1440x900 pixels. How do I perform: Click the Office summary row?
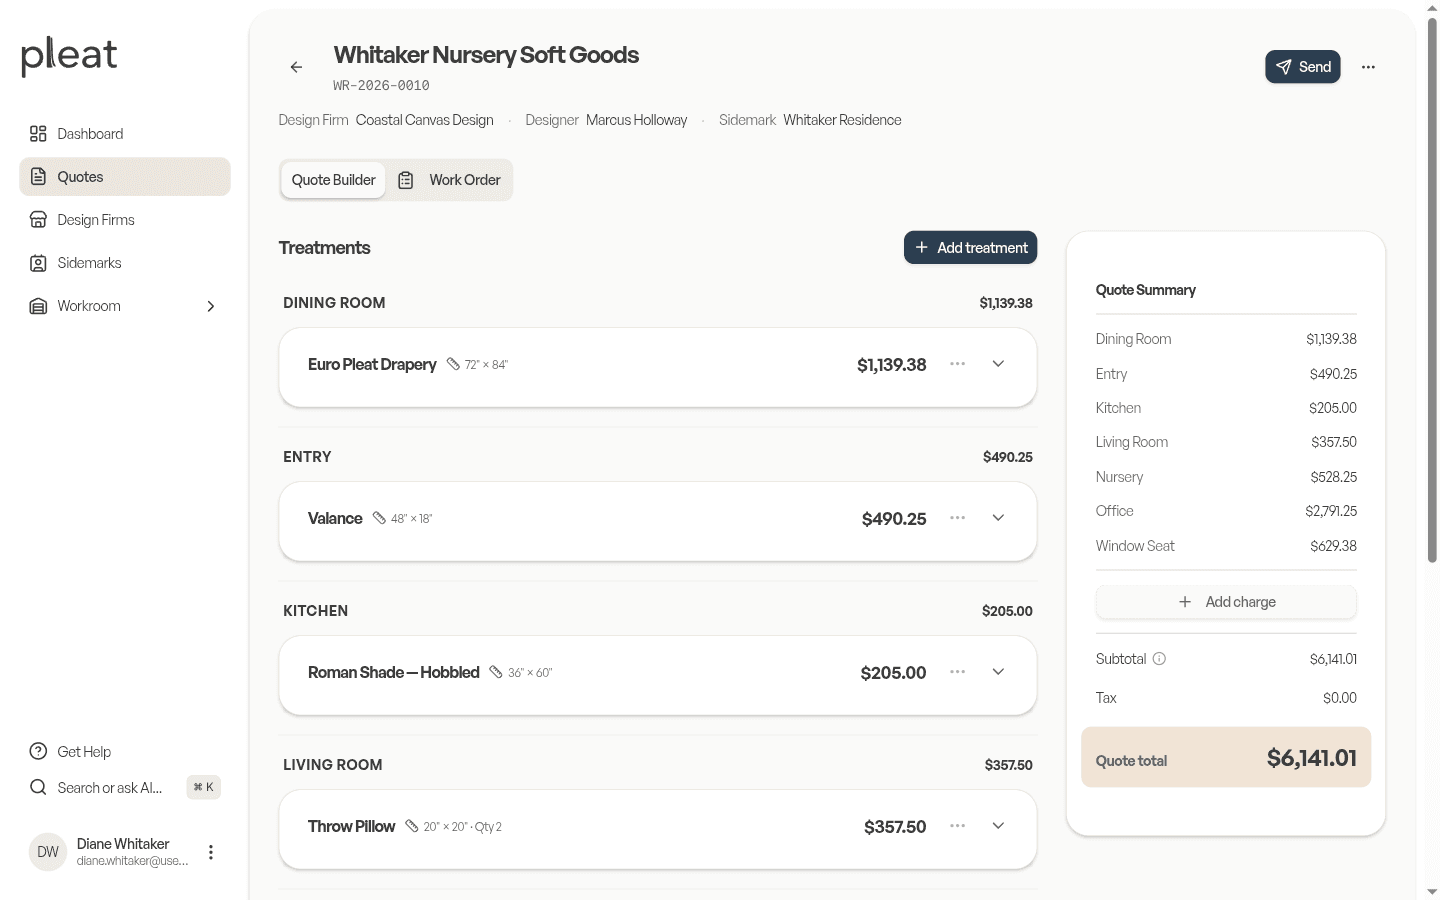pyautogui.click(x=1226, y=511)
